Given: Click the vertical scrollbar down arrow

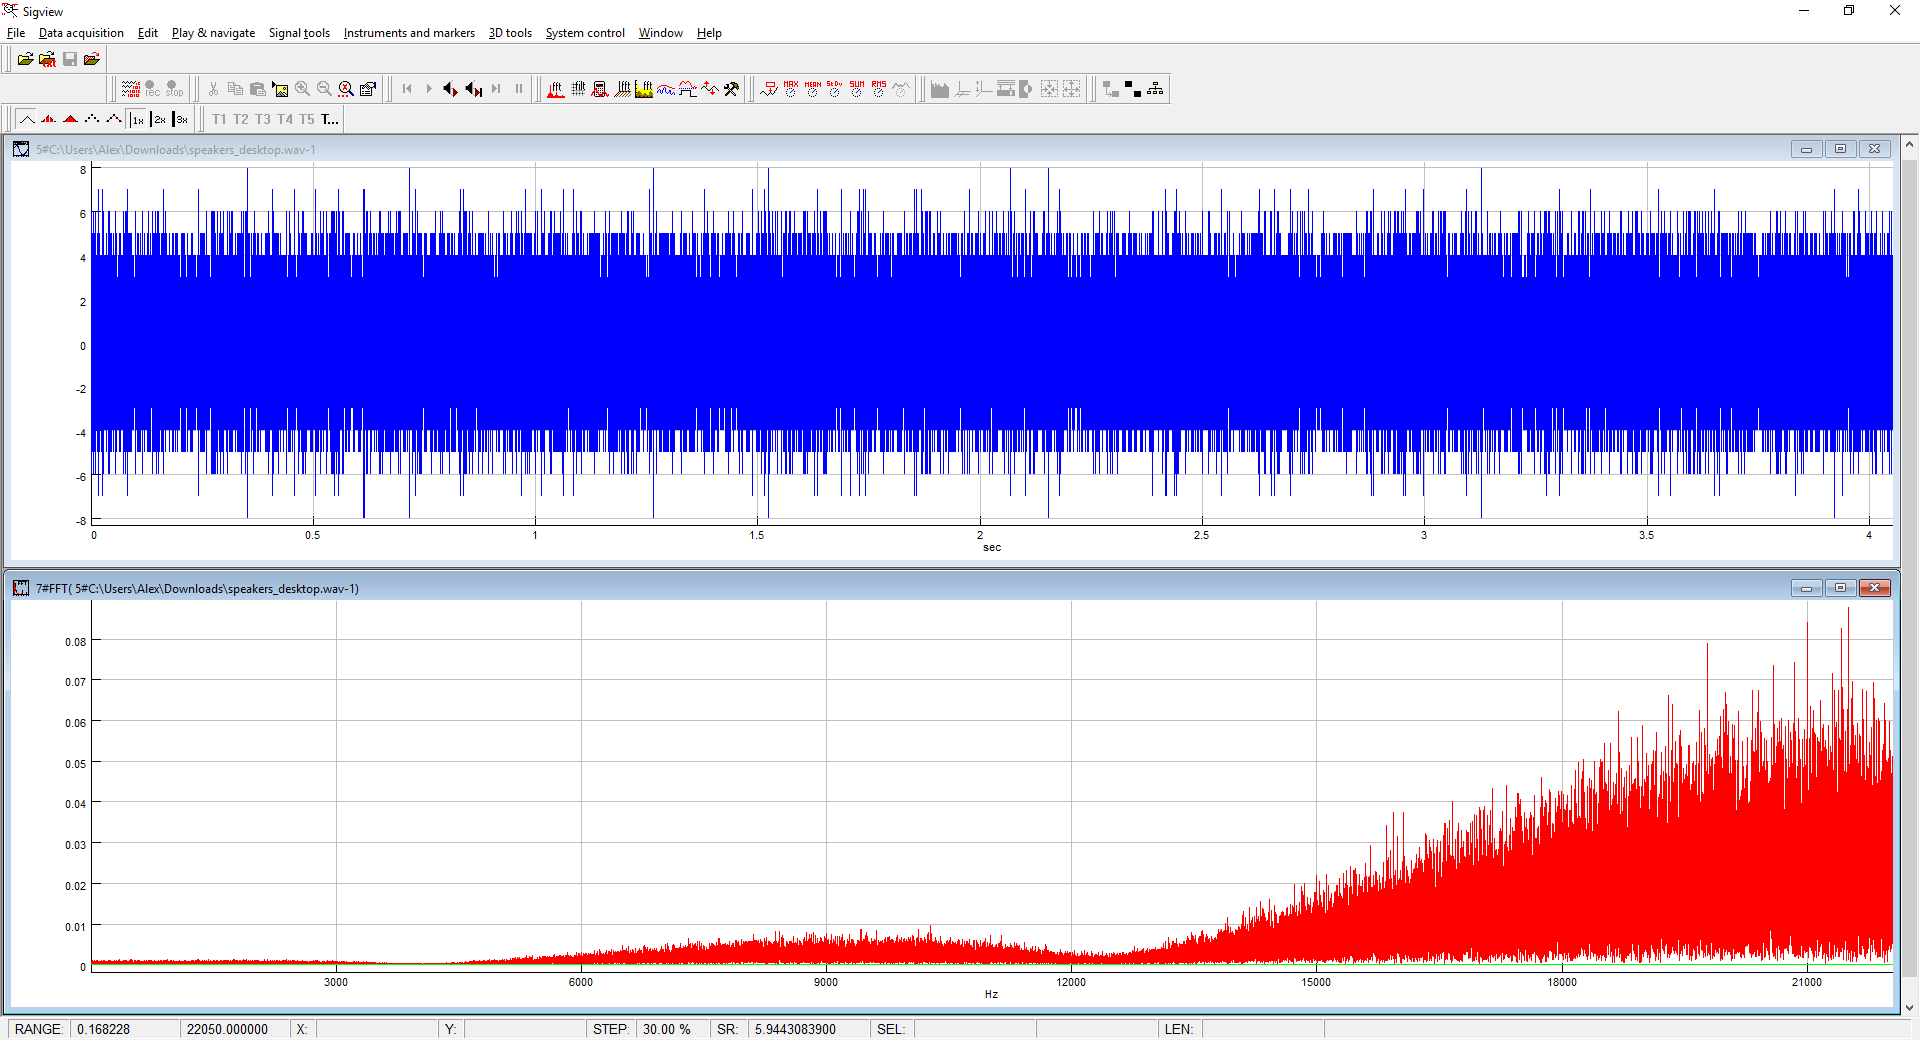Looking at the screenshot, I should pyautogui.click(x=1909, y=1008).
